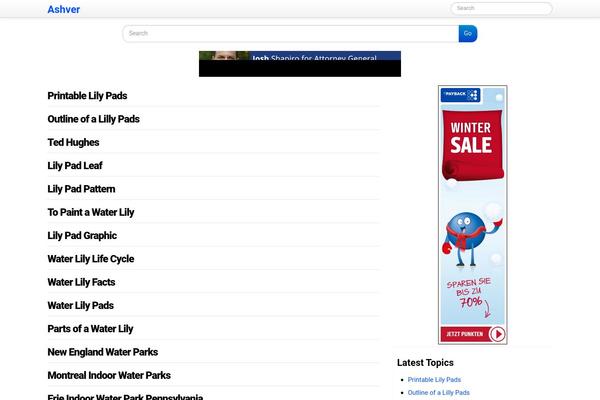Click into the large center search box

tap(290, 33)
